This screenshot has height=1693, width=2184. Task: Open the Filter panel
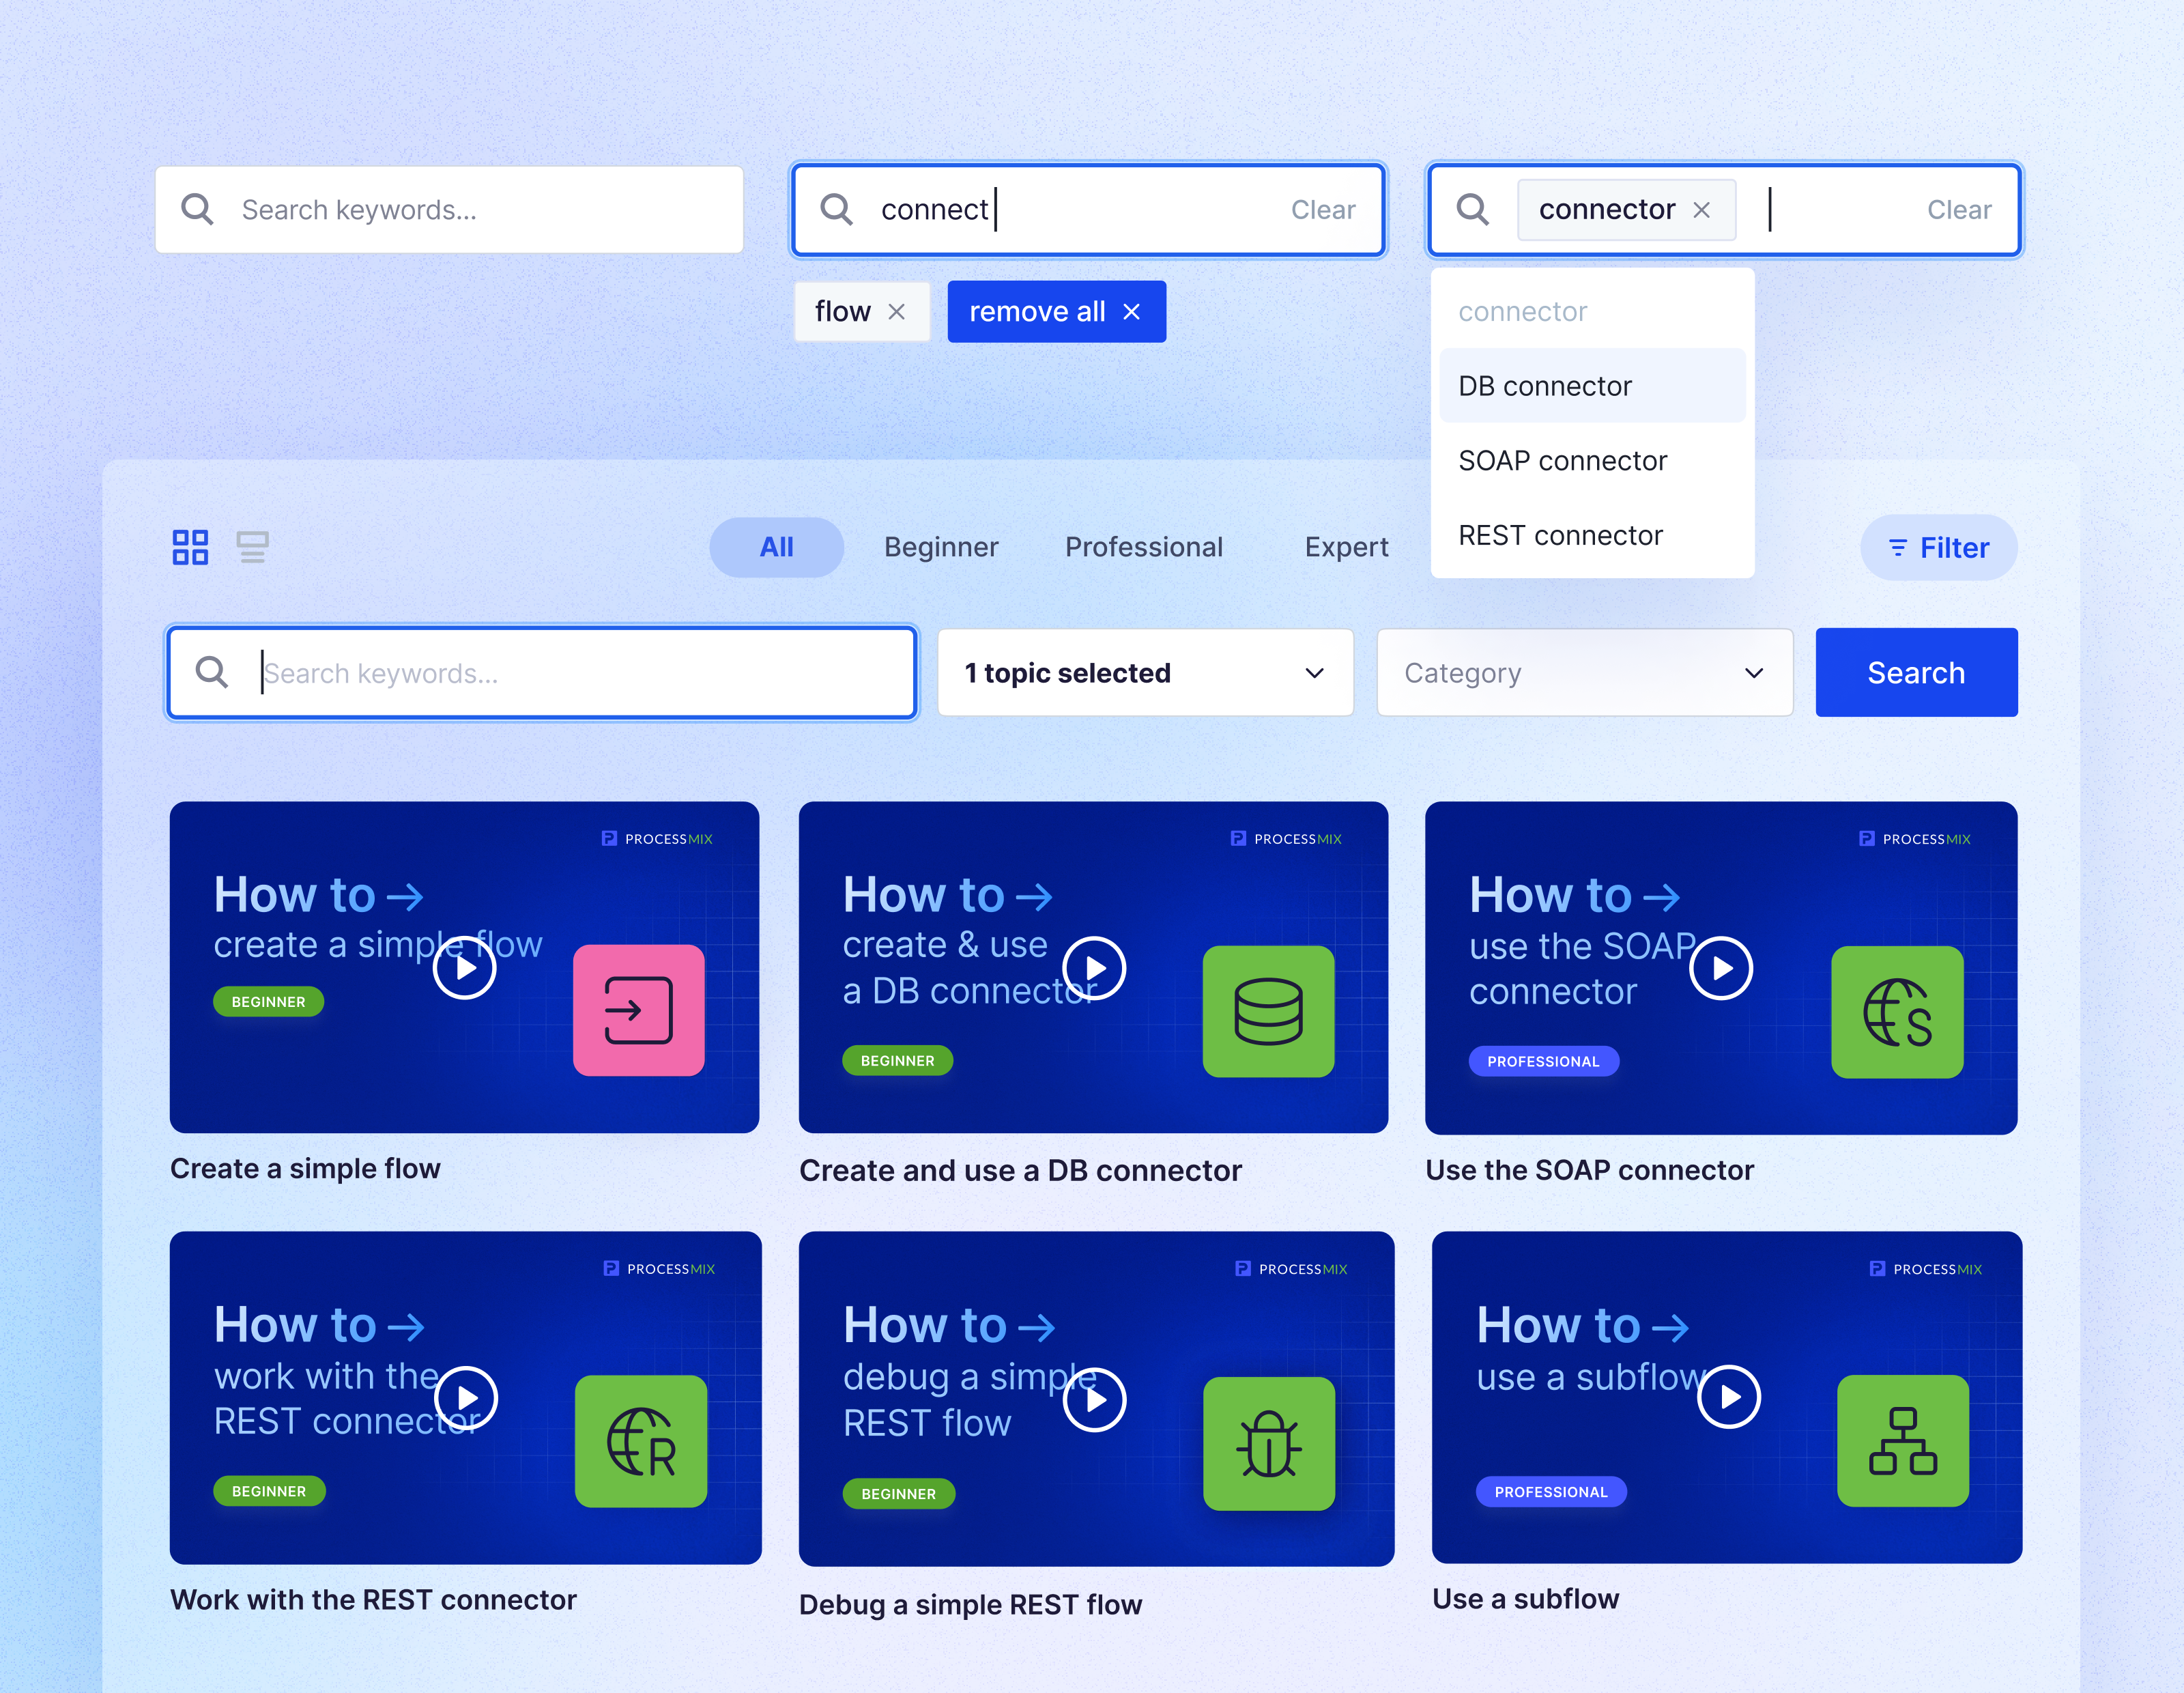pyautogui.click(x=1938, y=547)
